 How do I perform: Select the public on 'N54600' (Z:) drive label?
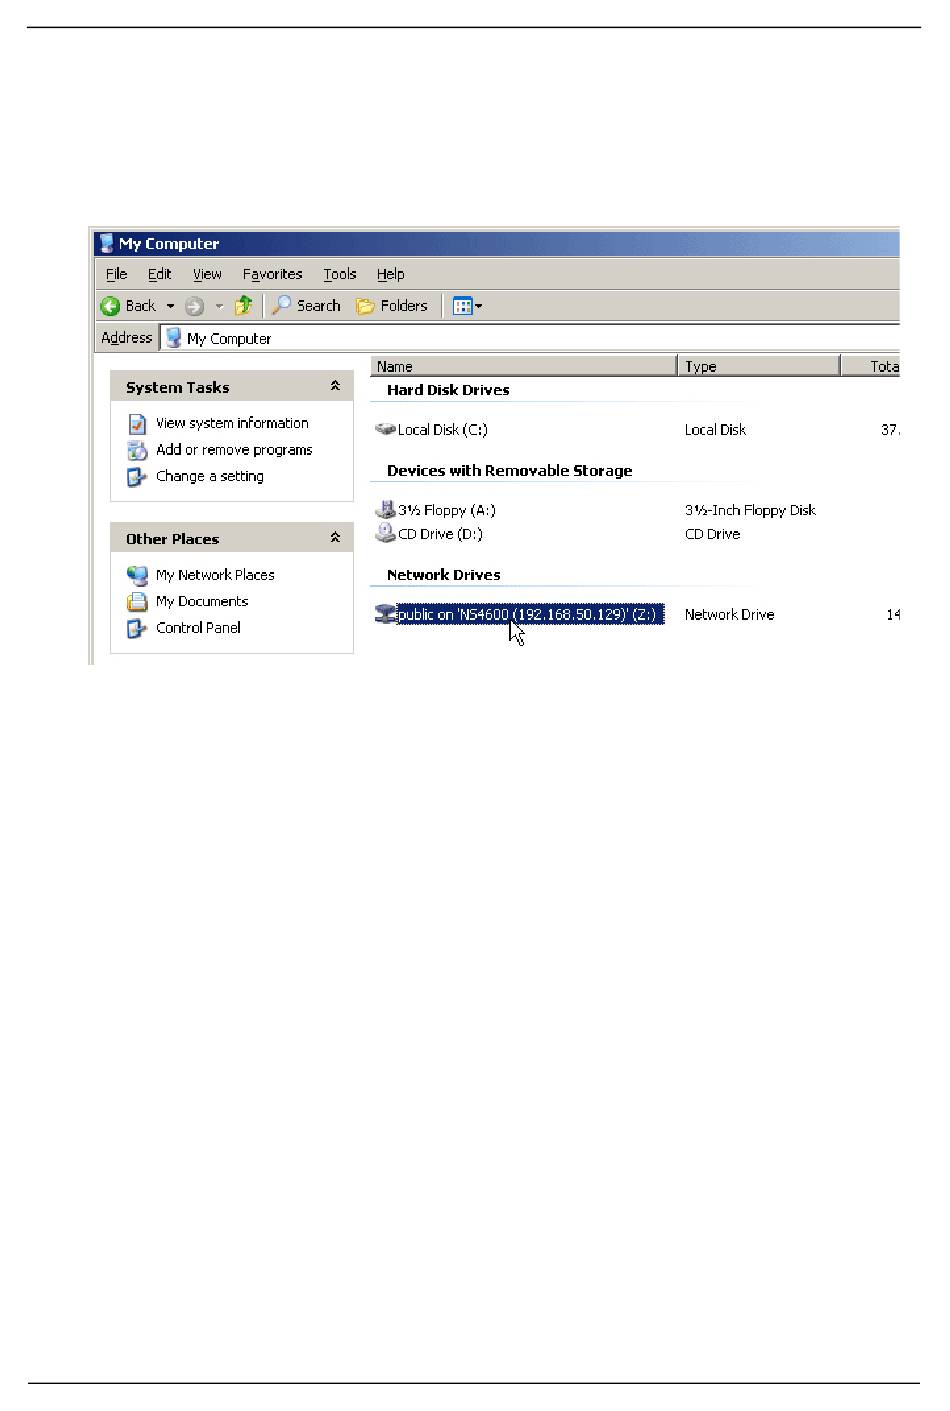click(530, 614)
